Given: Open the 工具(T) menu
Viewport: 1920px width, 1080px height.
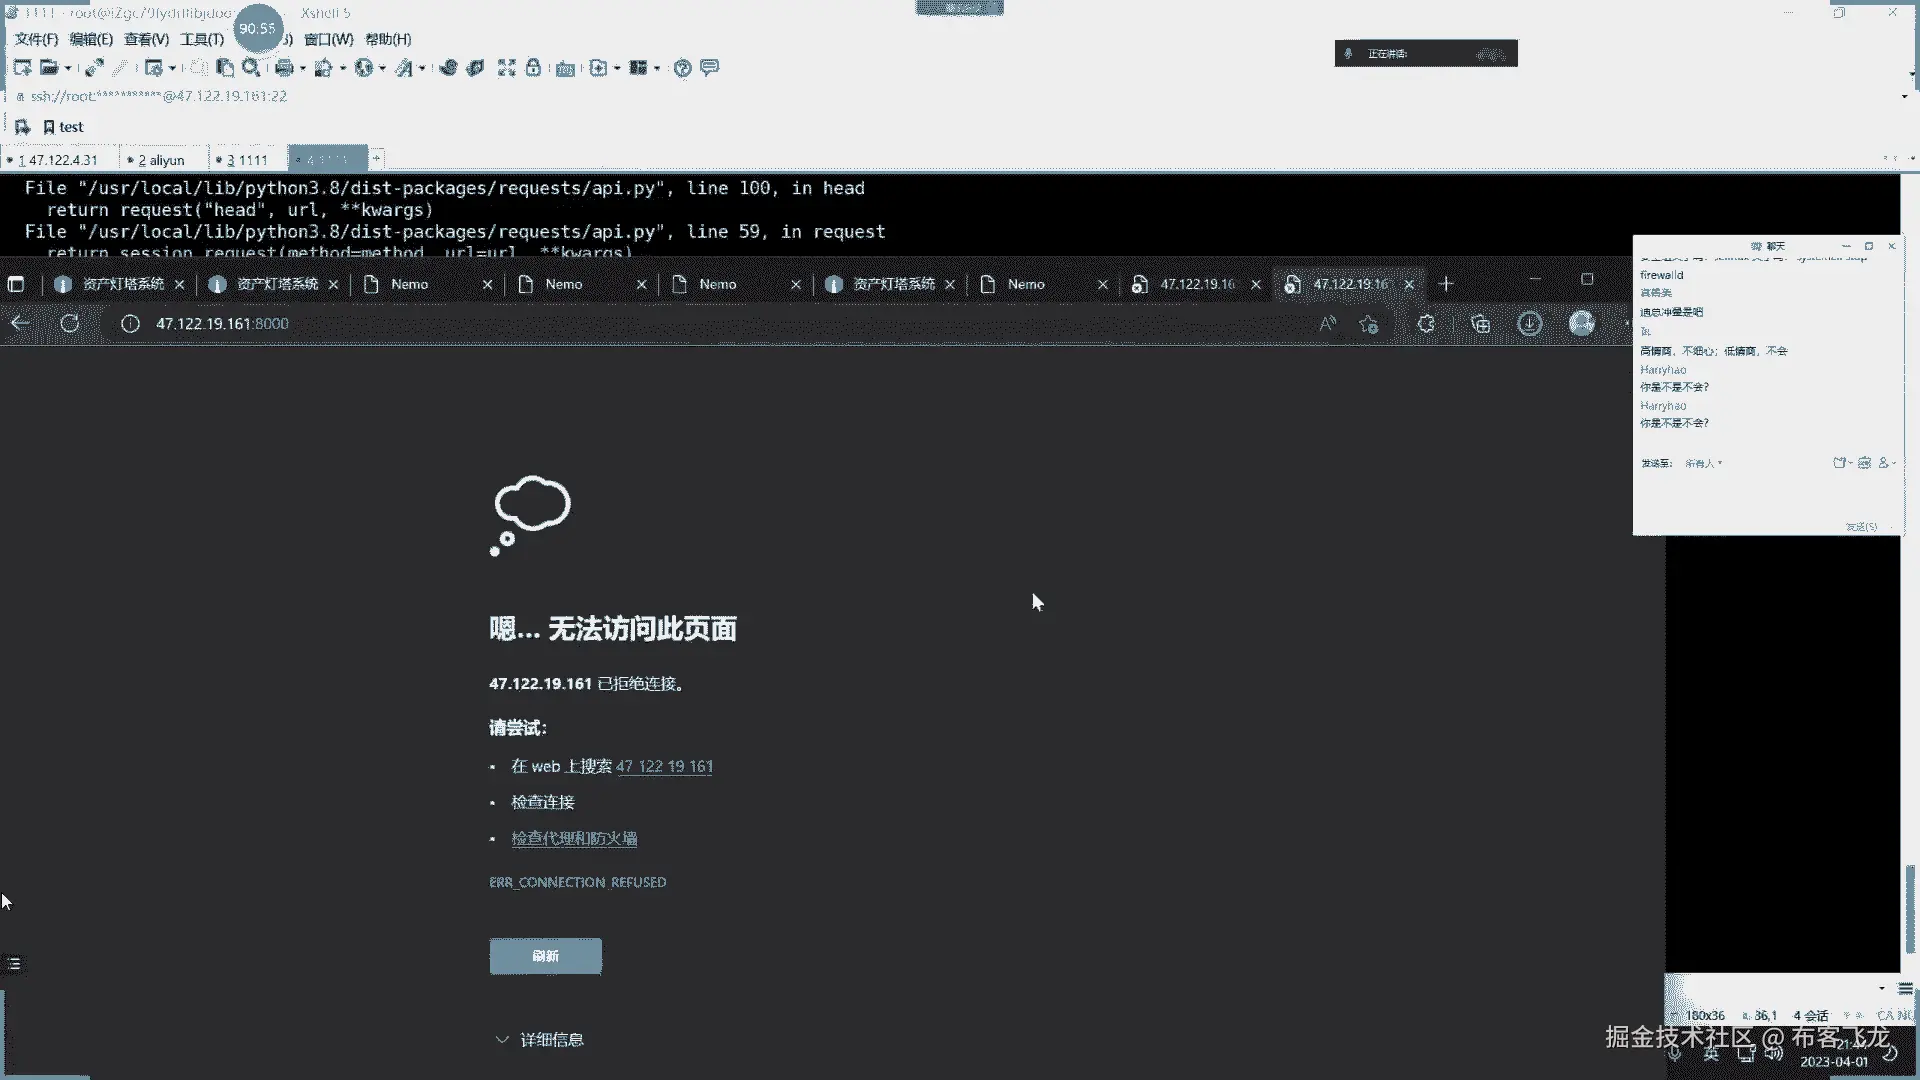Looking at the screenshot, I should 201,39.
